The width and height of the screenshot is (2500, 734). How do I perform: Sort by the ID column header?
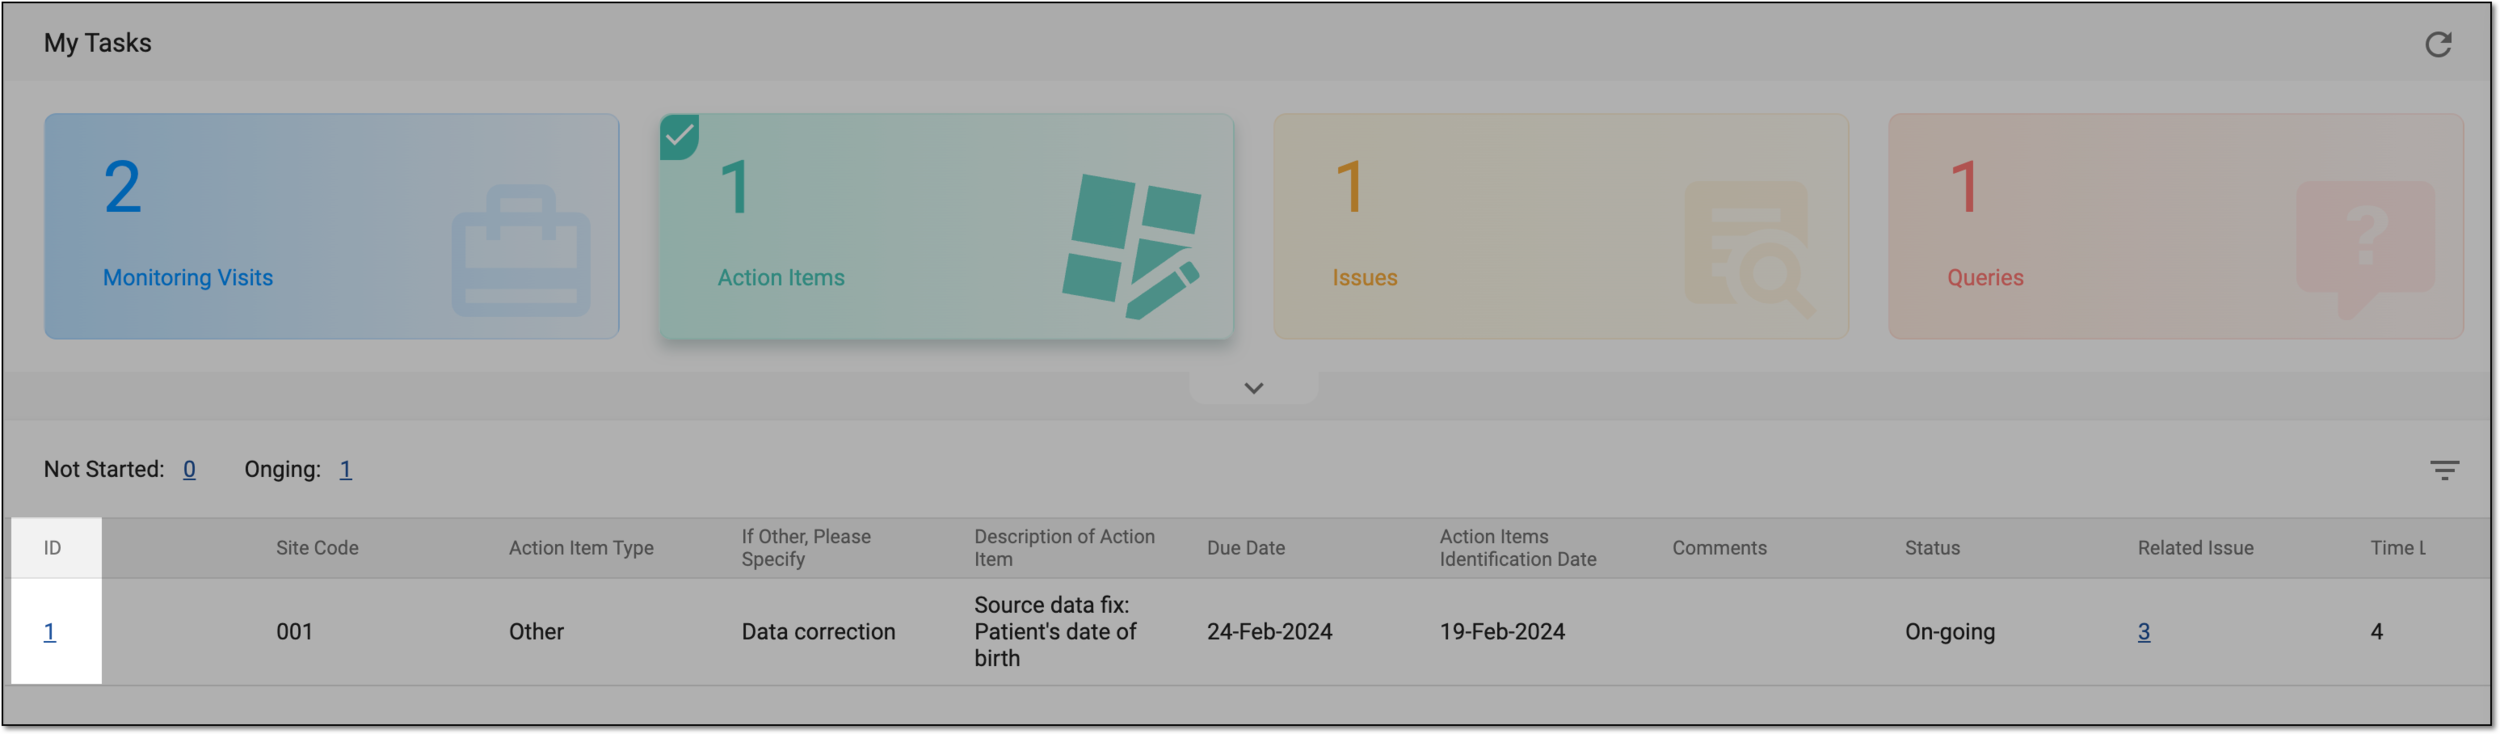point(52,548)
